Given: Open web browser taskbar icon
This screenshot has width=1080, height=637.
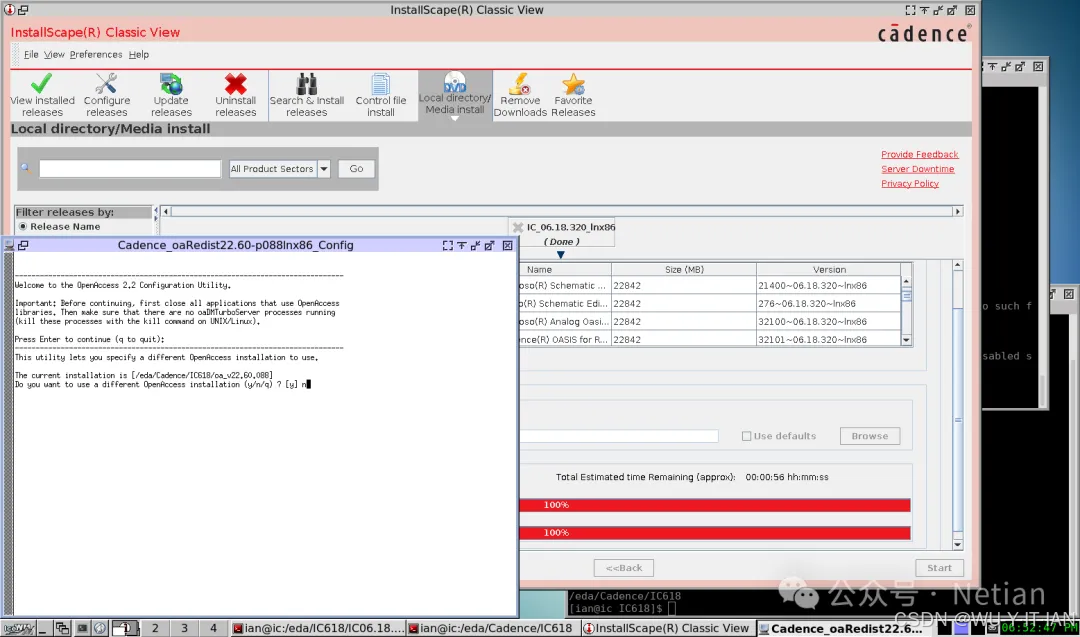Looking at the screenshot, I should 100,628.
